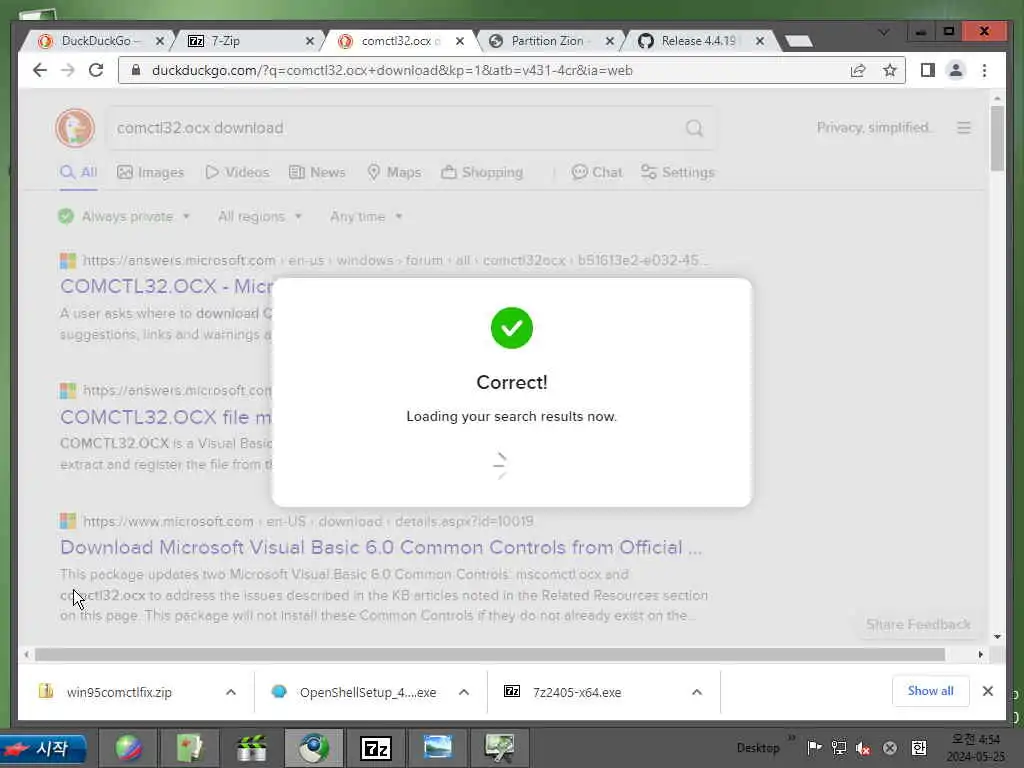Click the scroll right arrow
The image size is (1024, 768).
click(x=980, y=654)
